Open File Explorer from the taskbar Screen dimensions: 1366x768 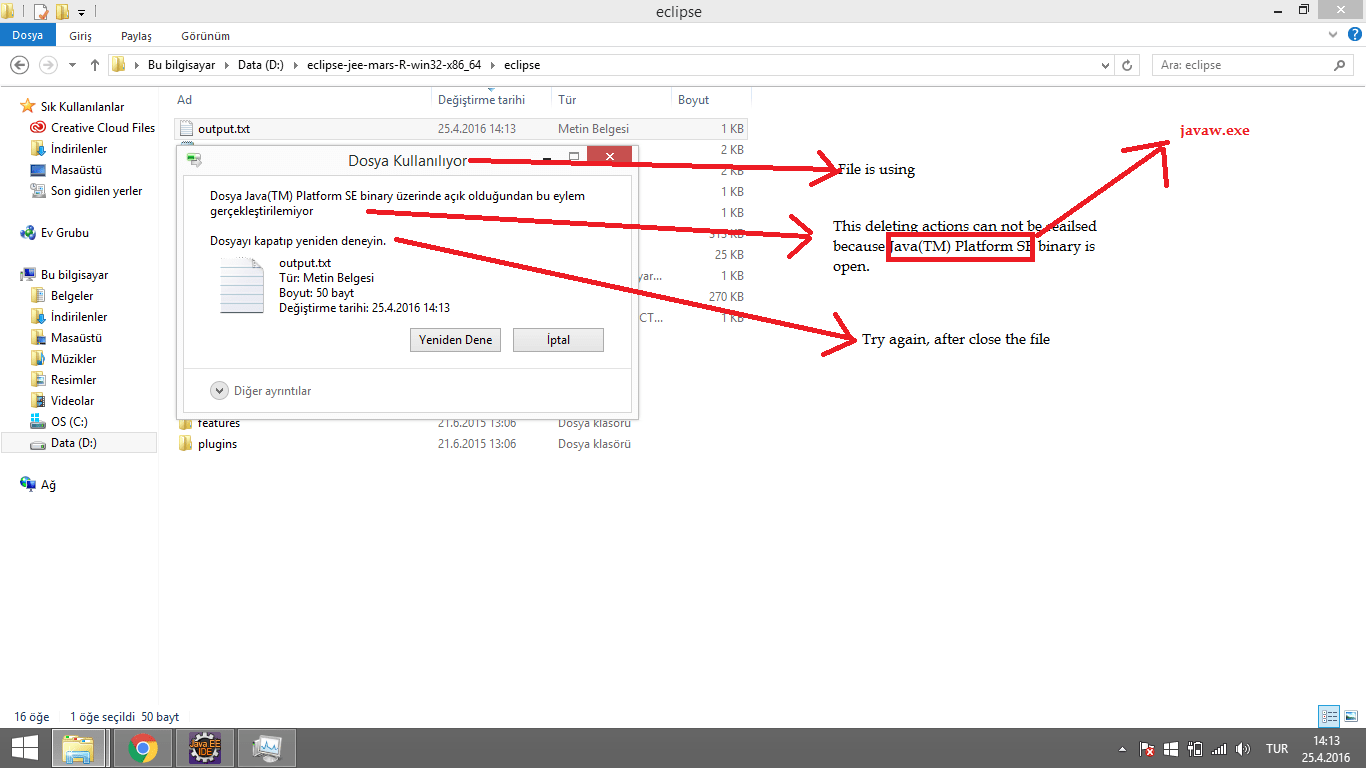(x=79, y=748)
